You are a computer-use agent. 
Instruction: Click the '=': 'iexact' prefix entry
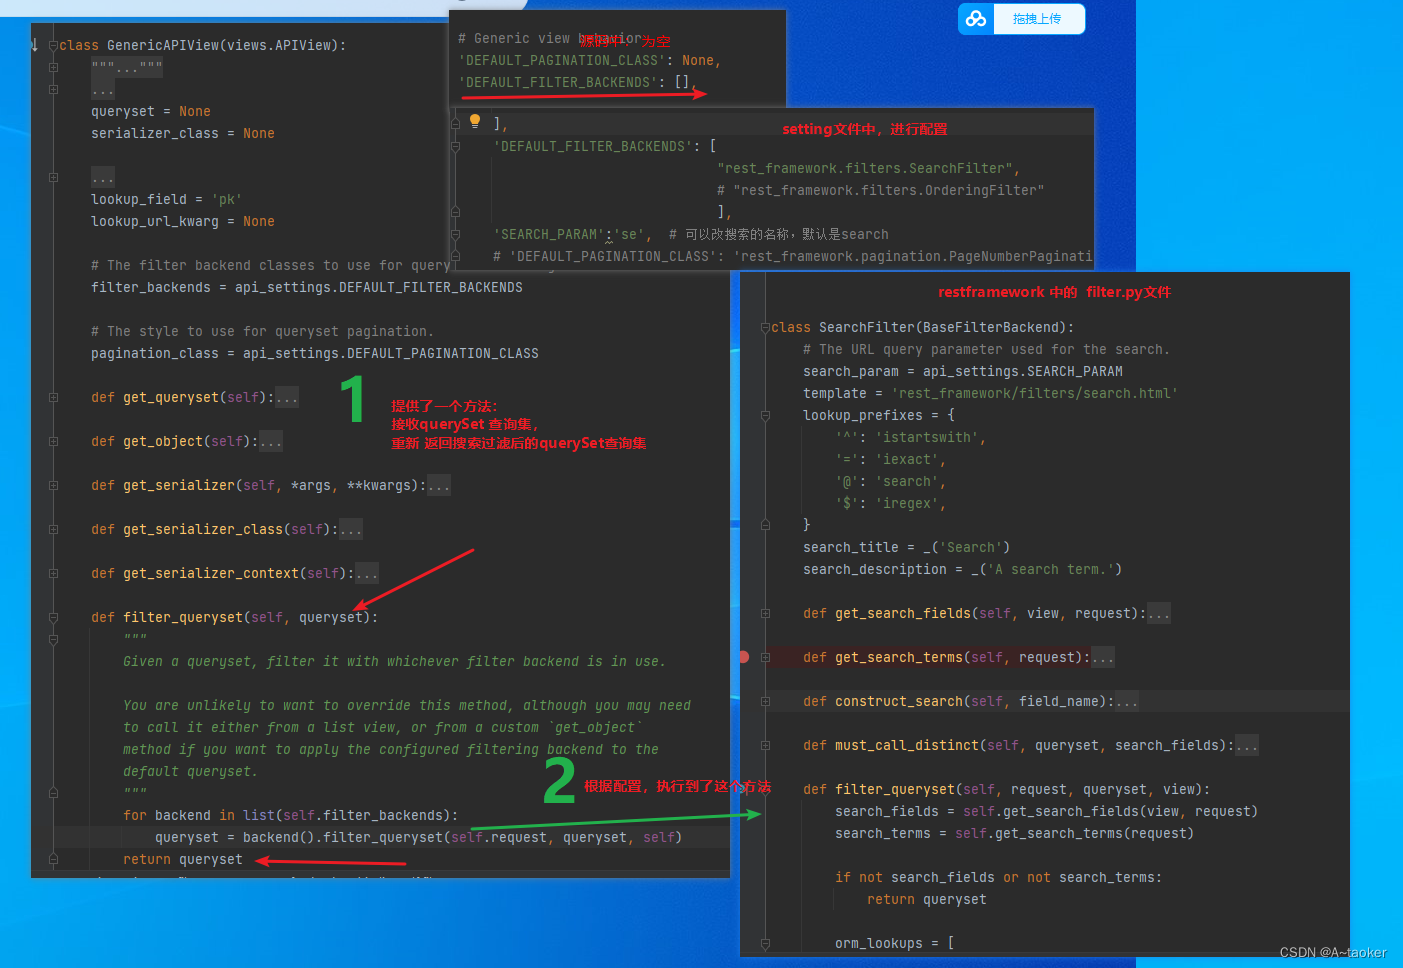tap(891, 459)
